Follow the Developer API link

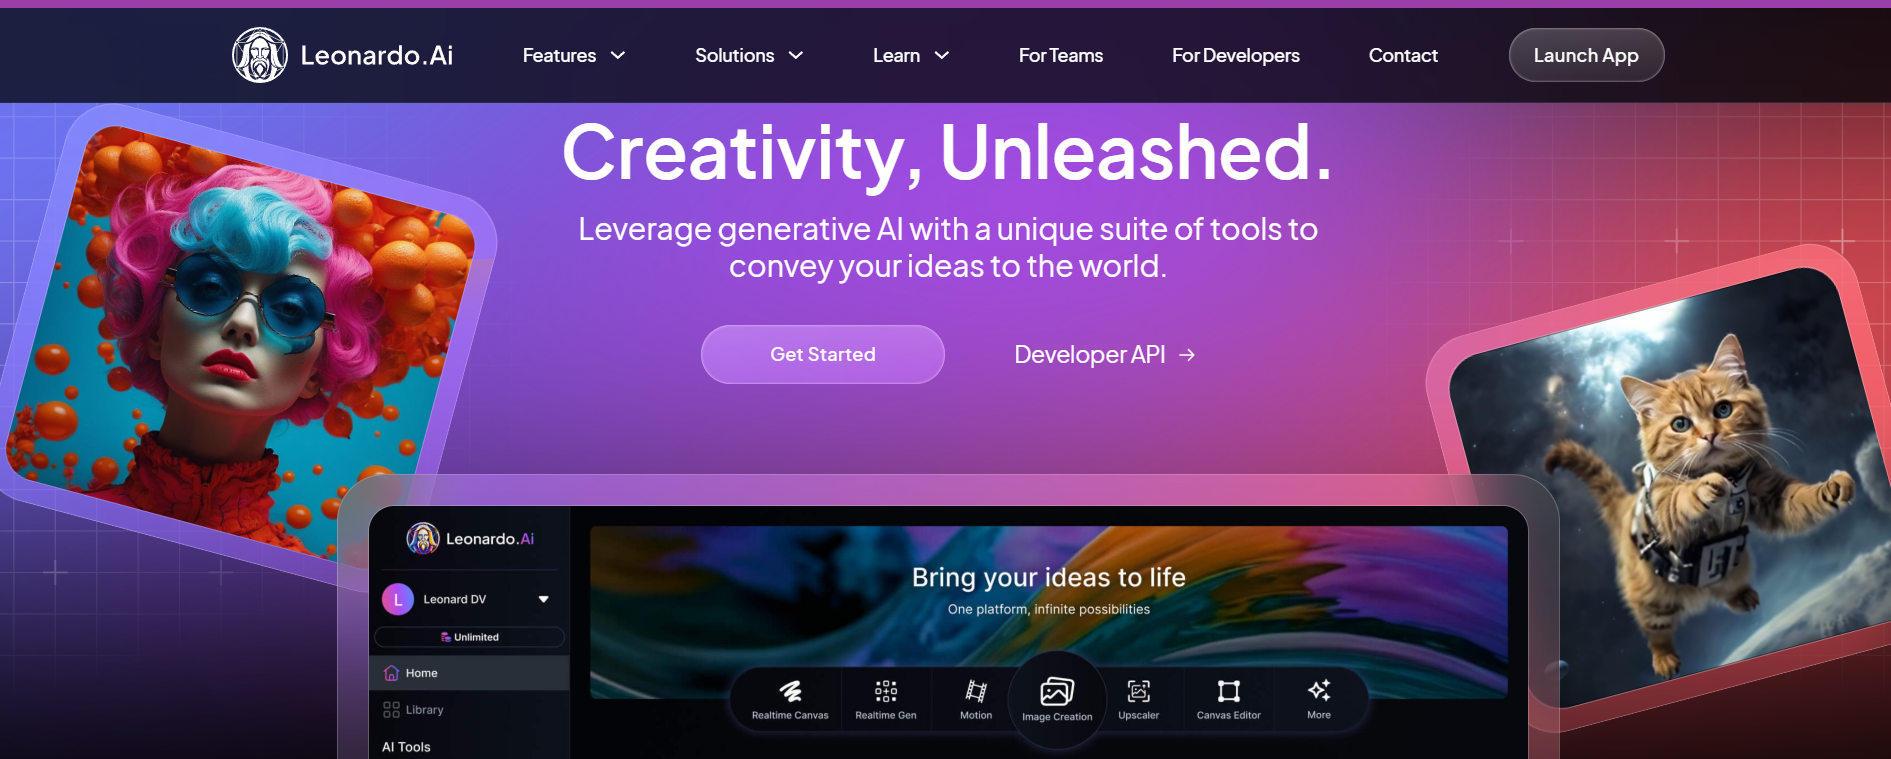click(1105, 355)
